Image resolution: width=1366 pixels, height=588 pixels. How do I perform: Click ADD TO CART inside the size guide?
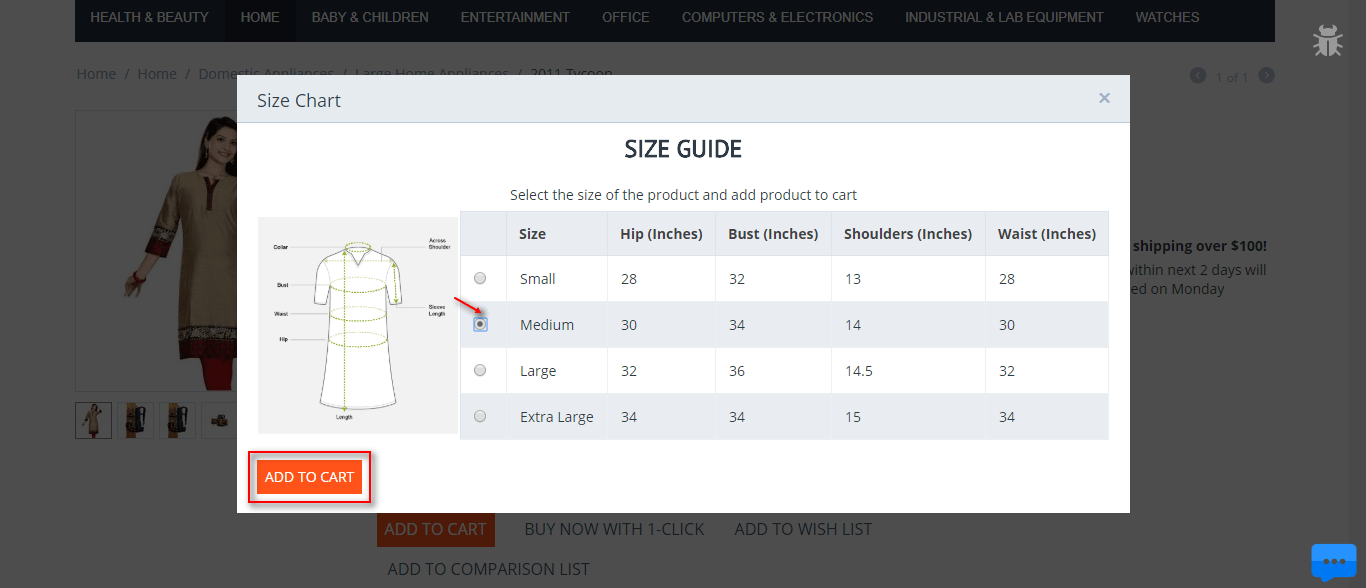pos(309,476)
